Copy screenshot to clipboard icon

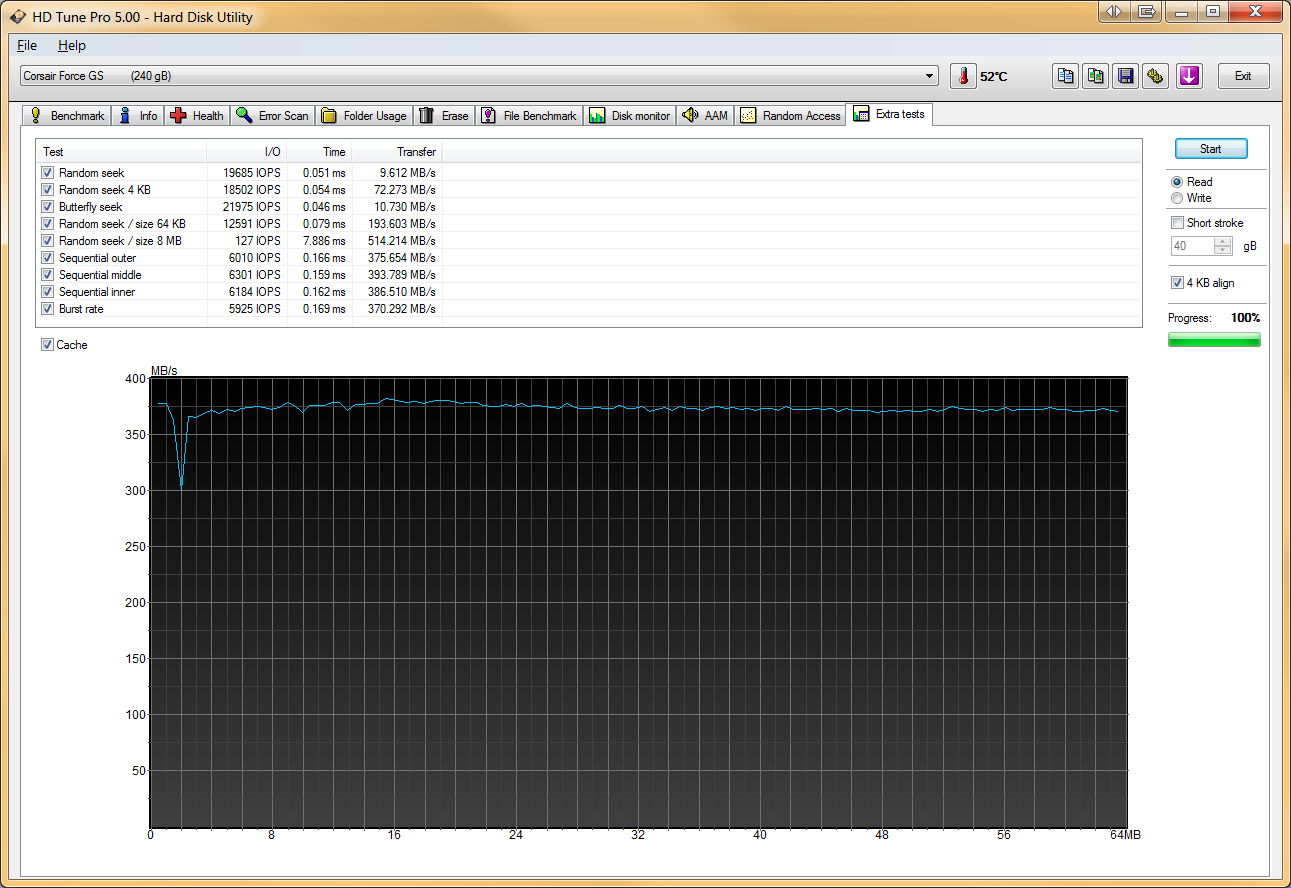[x=1096, y=76]
